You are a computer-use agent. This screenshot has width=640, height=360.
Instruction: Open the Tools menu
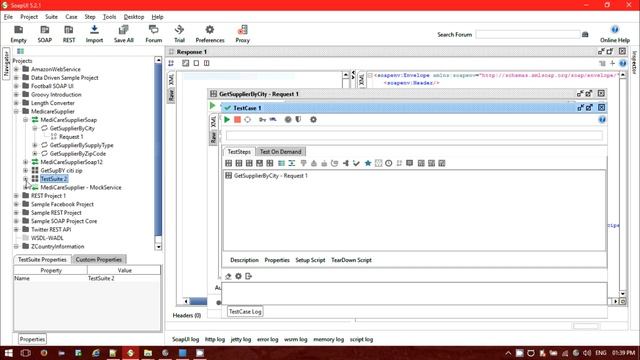109,17
